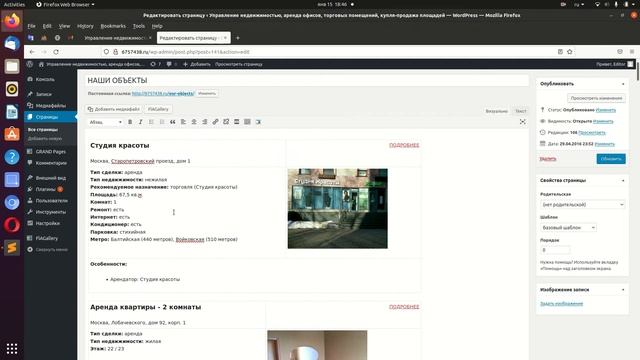Image resolution: width=640 pixels, height=360 pixels.
Task: Click the Удалить link in the publish box
Action: pos(548,159)
